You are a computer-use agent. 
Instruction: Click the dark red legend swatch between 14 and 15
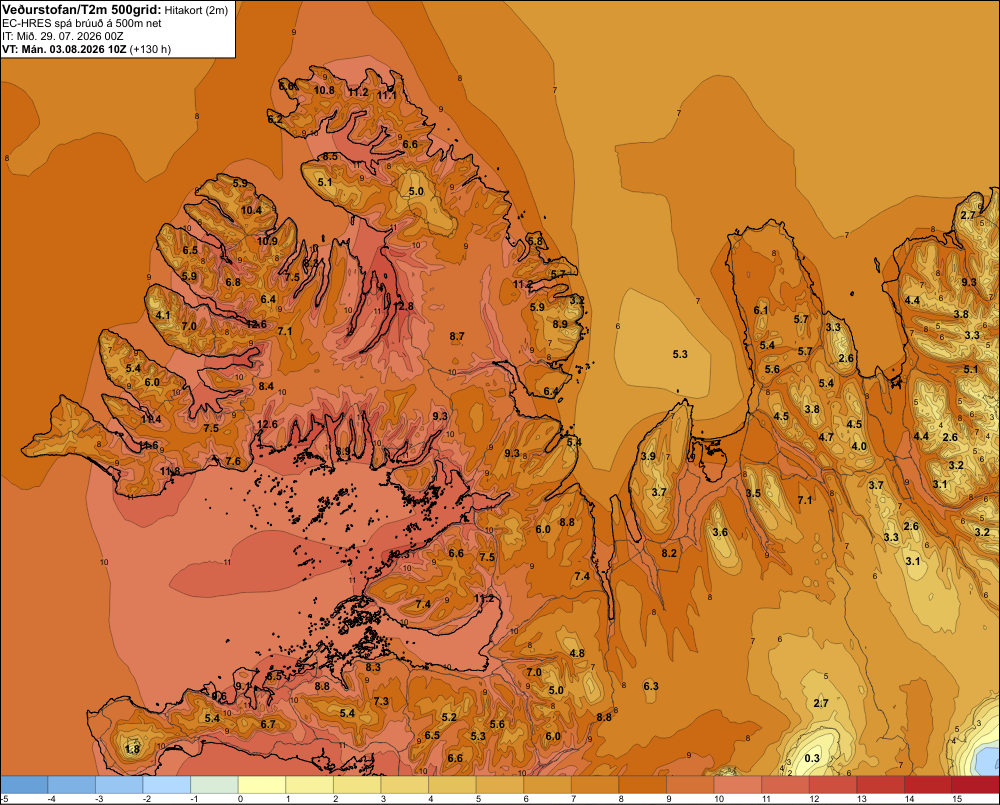coord(927,785)
